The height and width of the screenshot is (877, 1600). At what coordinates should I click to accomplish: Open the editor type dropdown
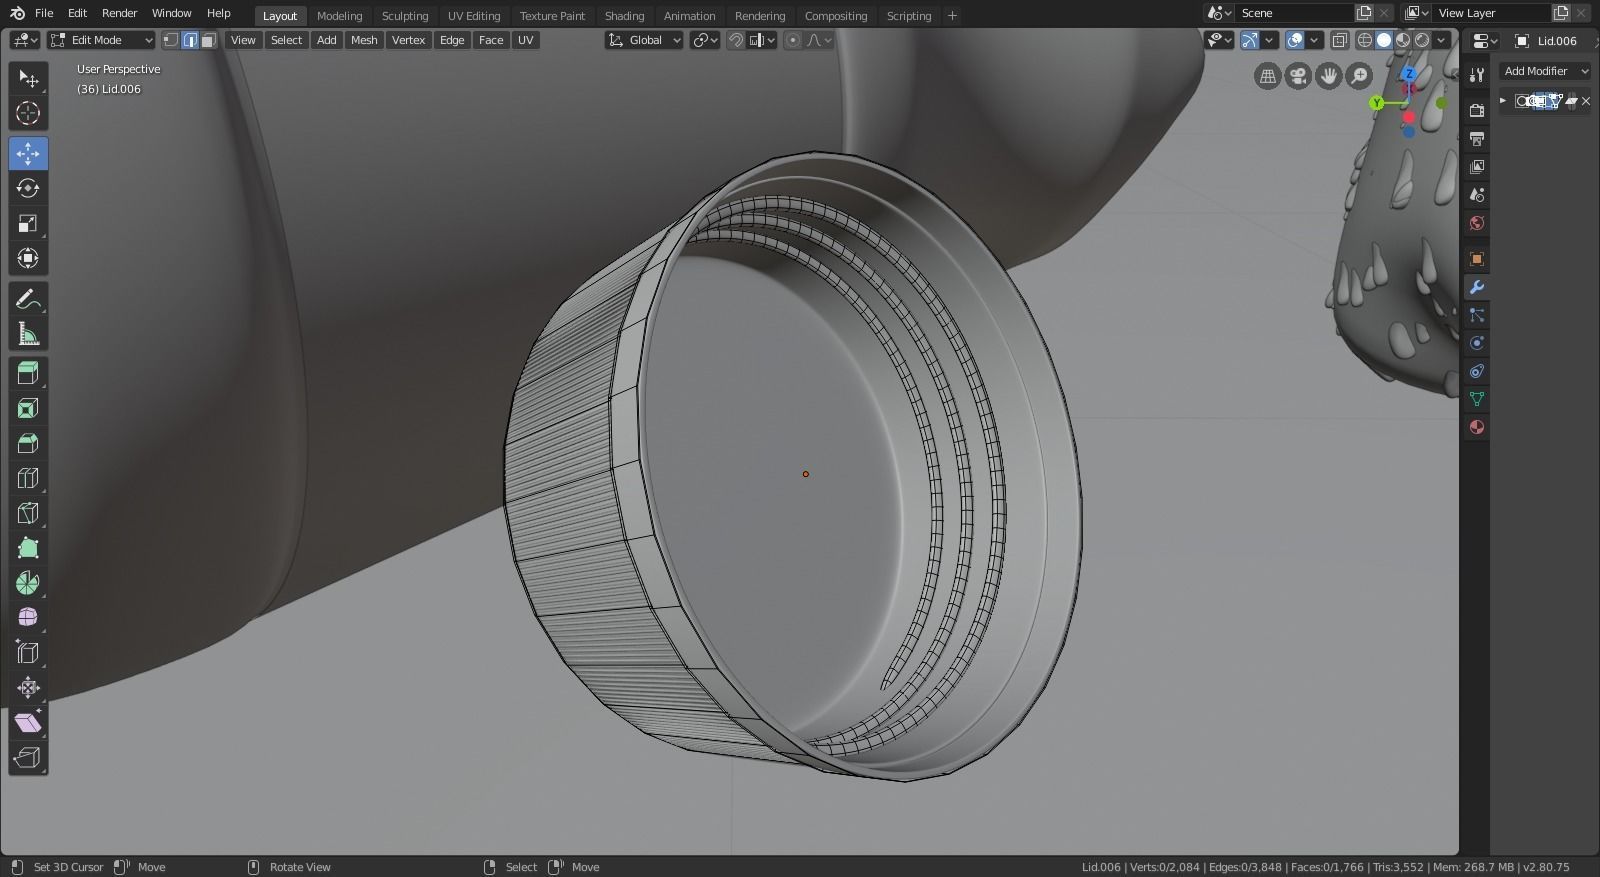25,40
